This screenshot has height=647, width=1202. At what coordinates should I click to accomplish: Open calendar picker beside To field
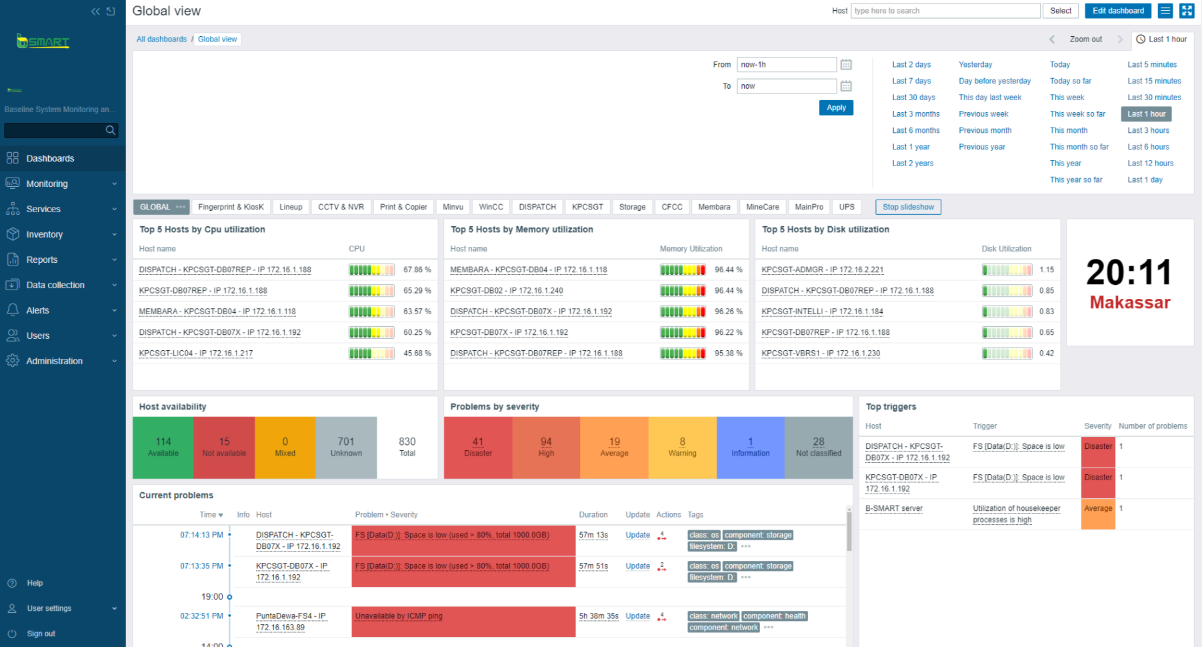[846, 86]
